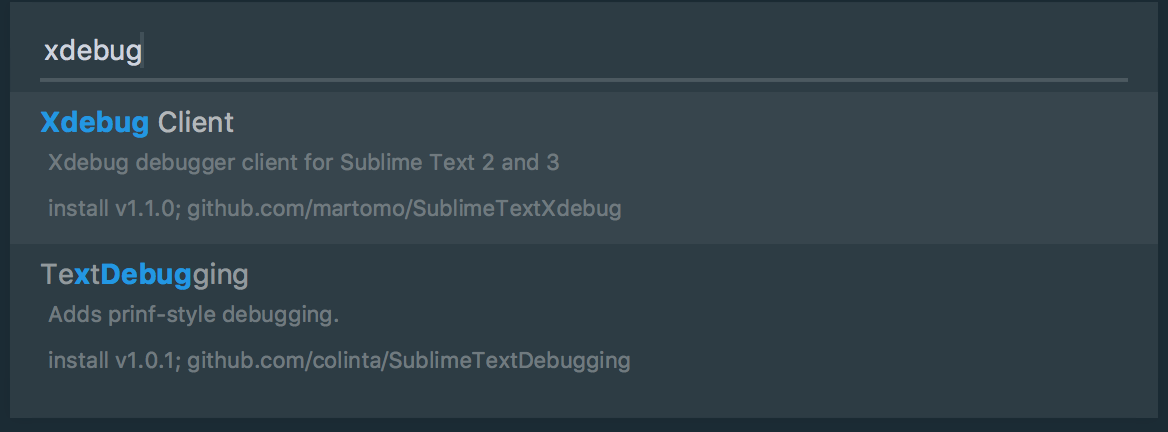This screenshot has height=432, width=1168.
Task: Click the "ging" ending of TextDebugging title
Action: click(x=220, y=276)
